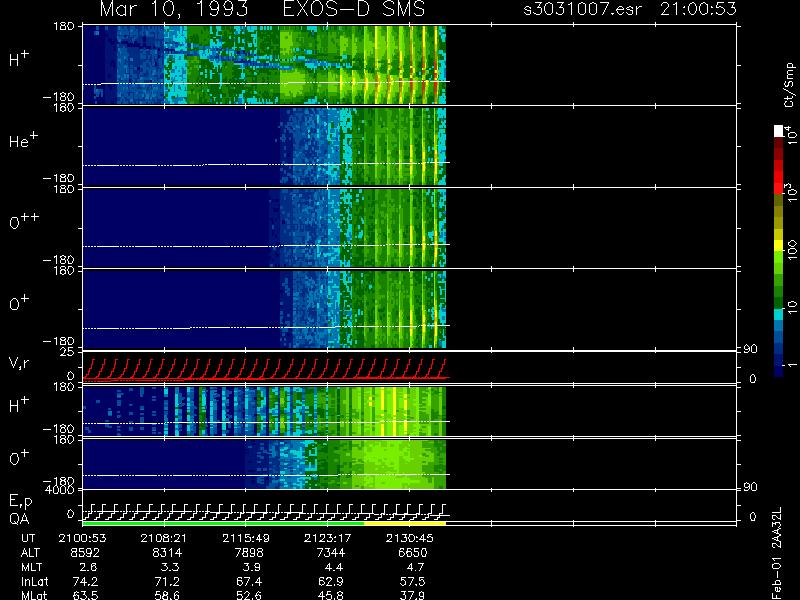Screen dimensions: 800x600
Task: Select the 'He+' panel label
Action: [23, 141]
